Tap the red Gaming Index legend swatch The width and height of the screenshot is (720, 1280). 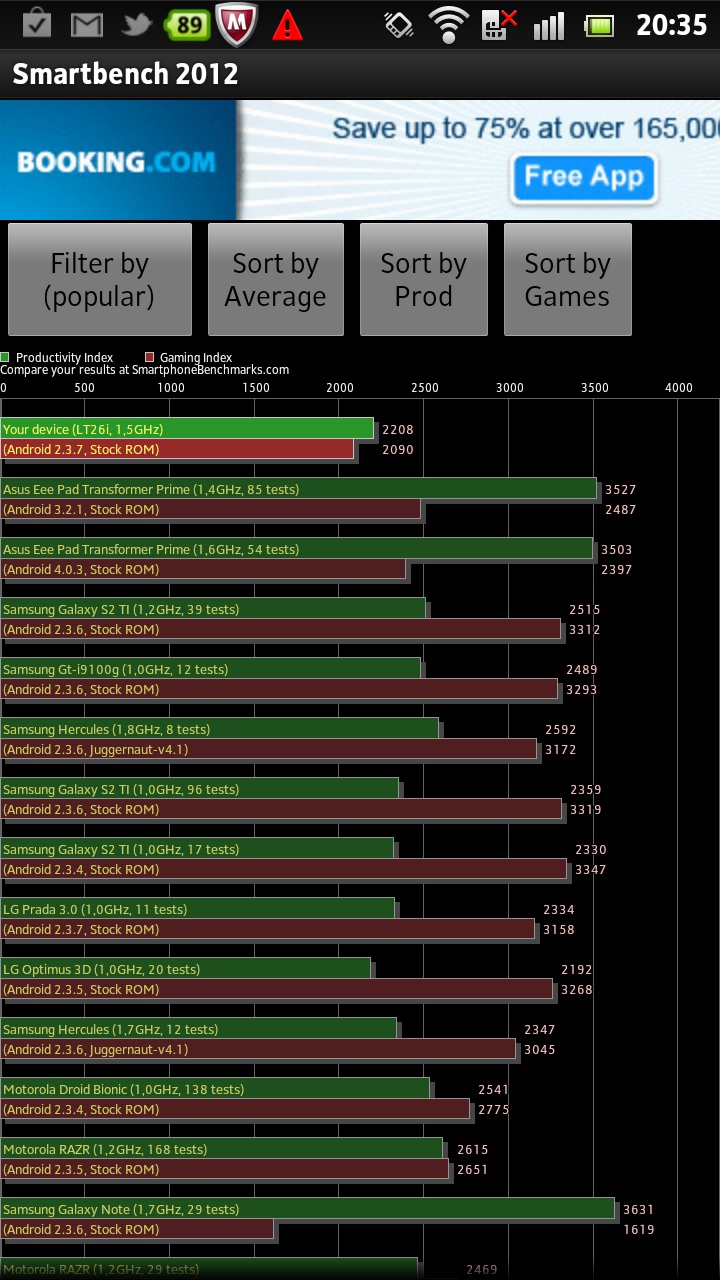point(149,357)
